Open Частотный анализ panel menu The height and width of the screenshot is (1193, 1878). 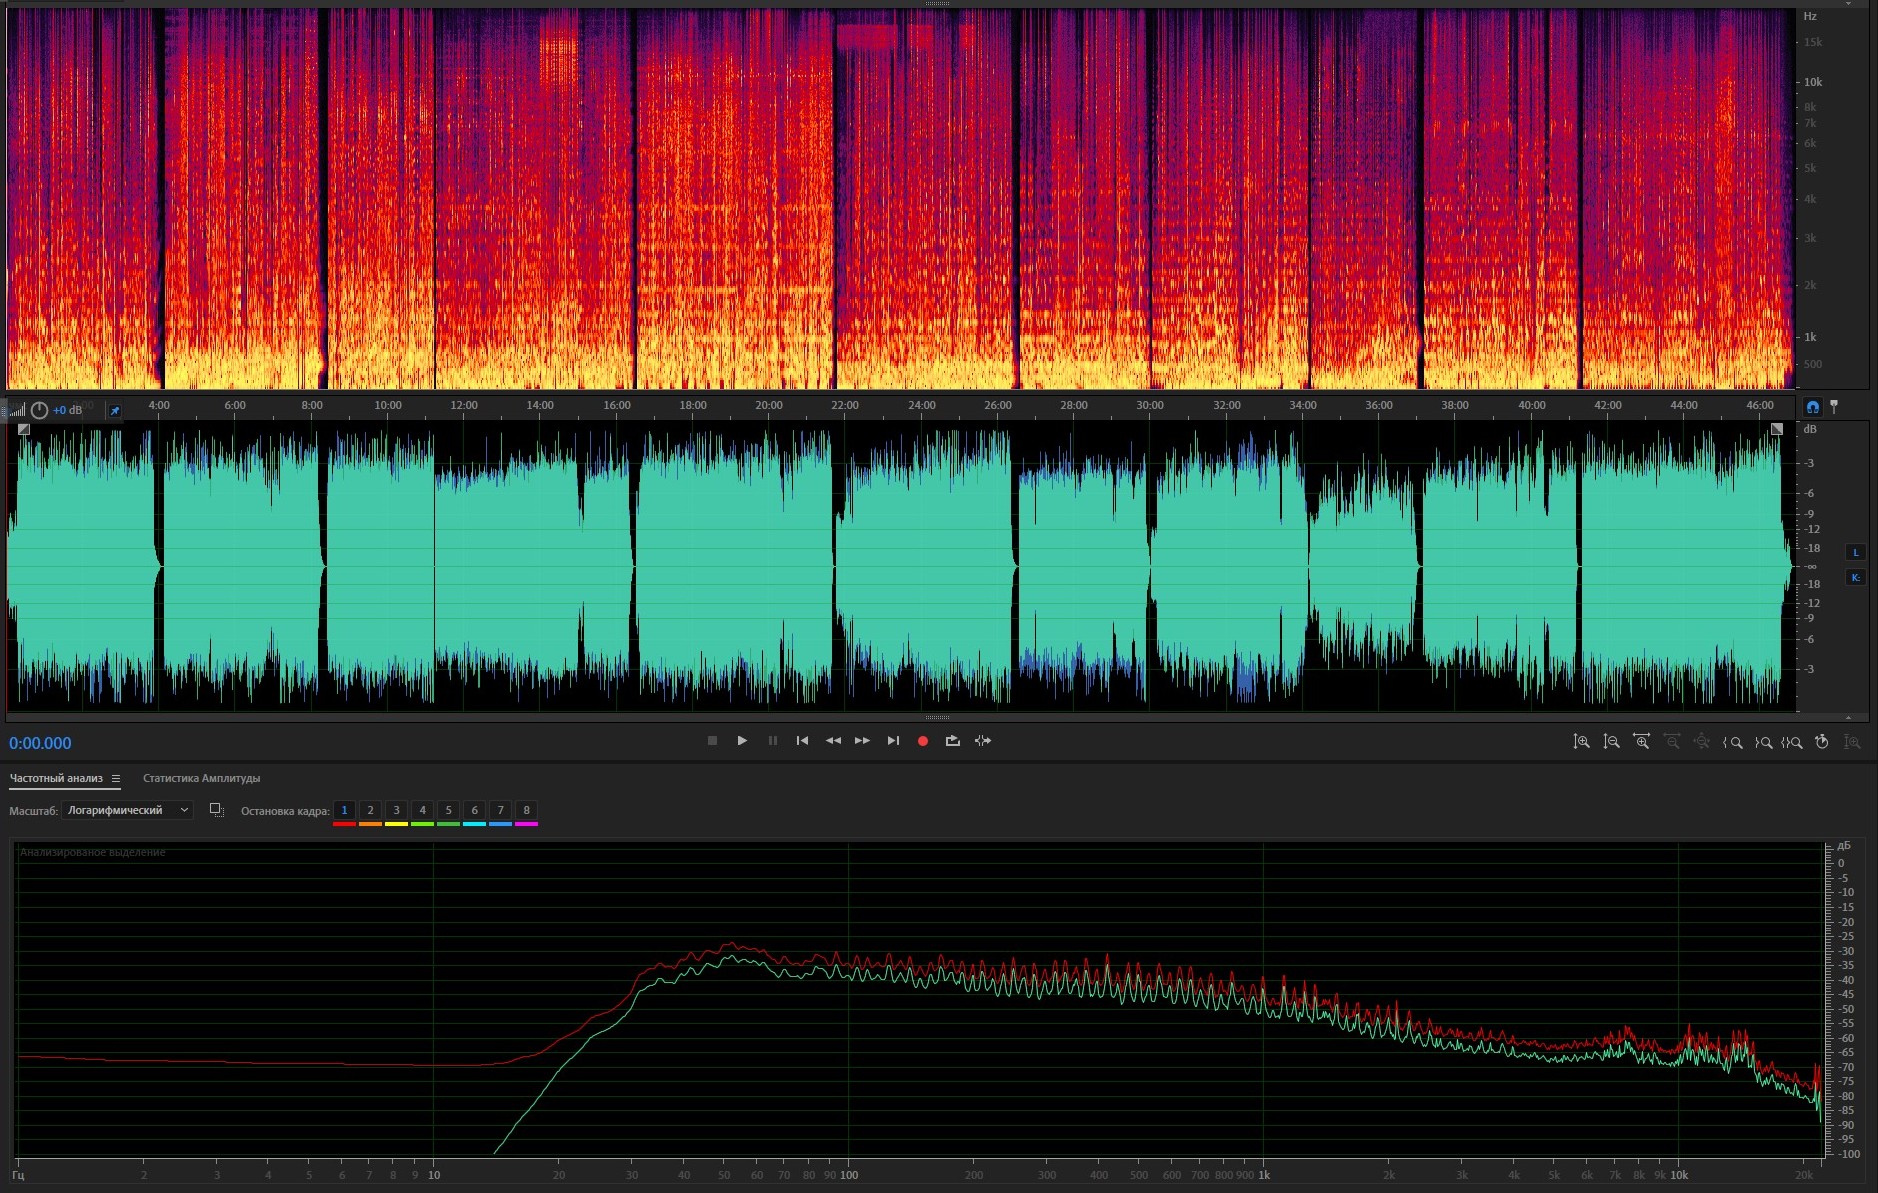tap(116, 779)
